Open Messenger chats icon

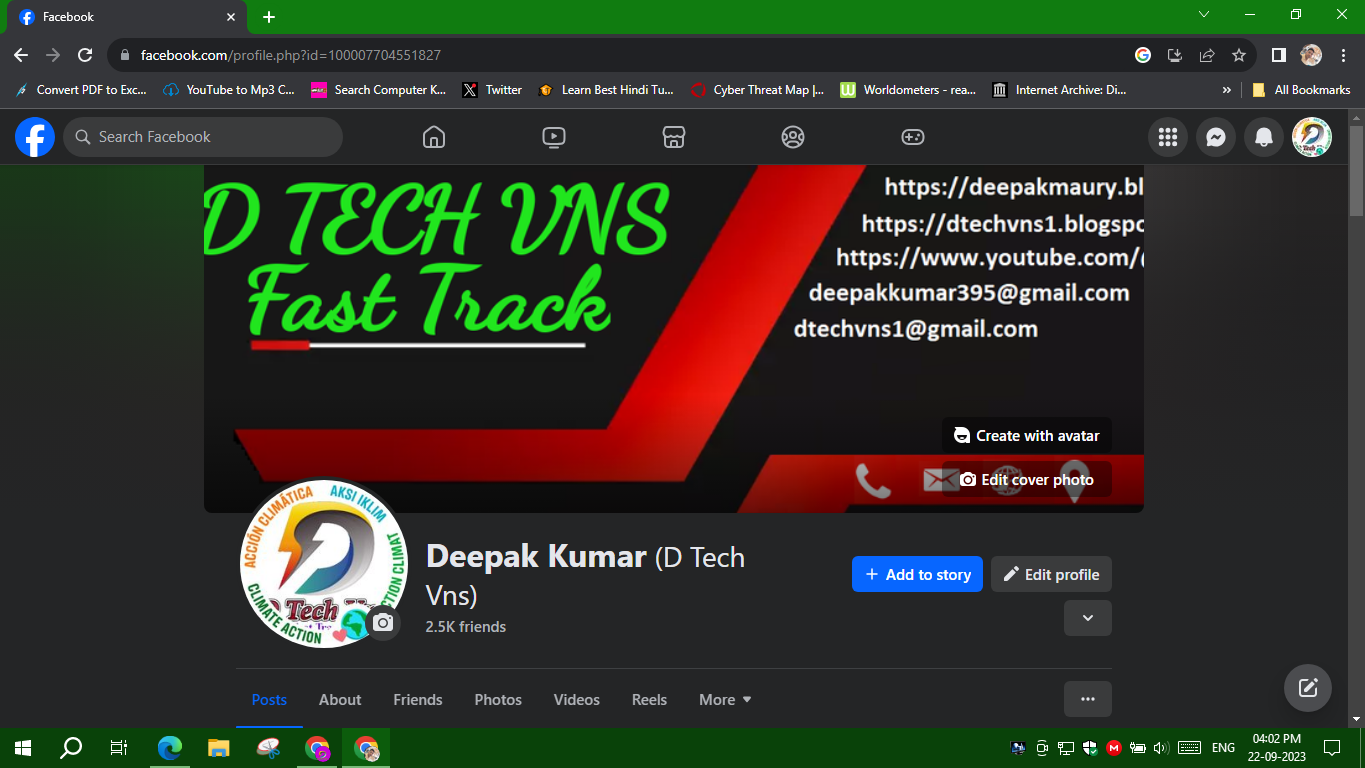tap(1216, 137)
